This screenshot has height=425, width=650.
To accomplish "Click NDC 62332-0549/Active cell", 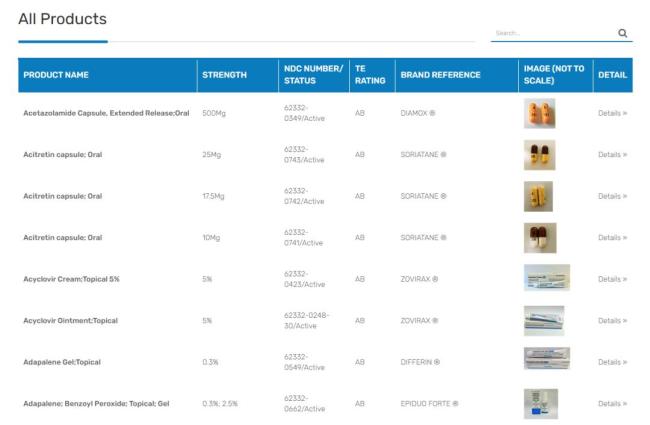I will click(x=304, y=362).
